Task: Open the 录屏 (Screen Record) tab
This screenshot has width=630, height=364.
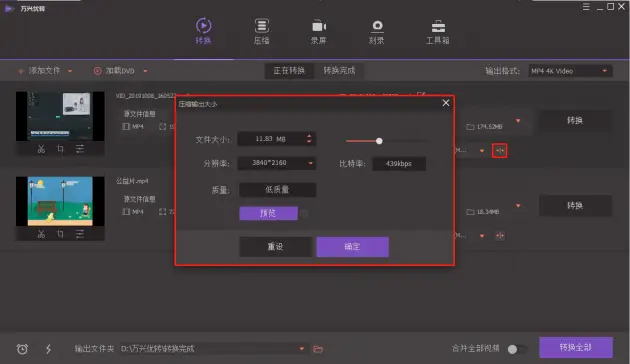Action: point(318,31)
